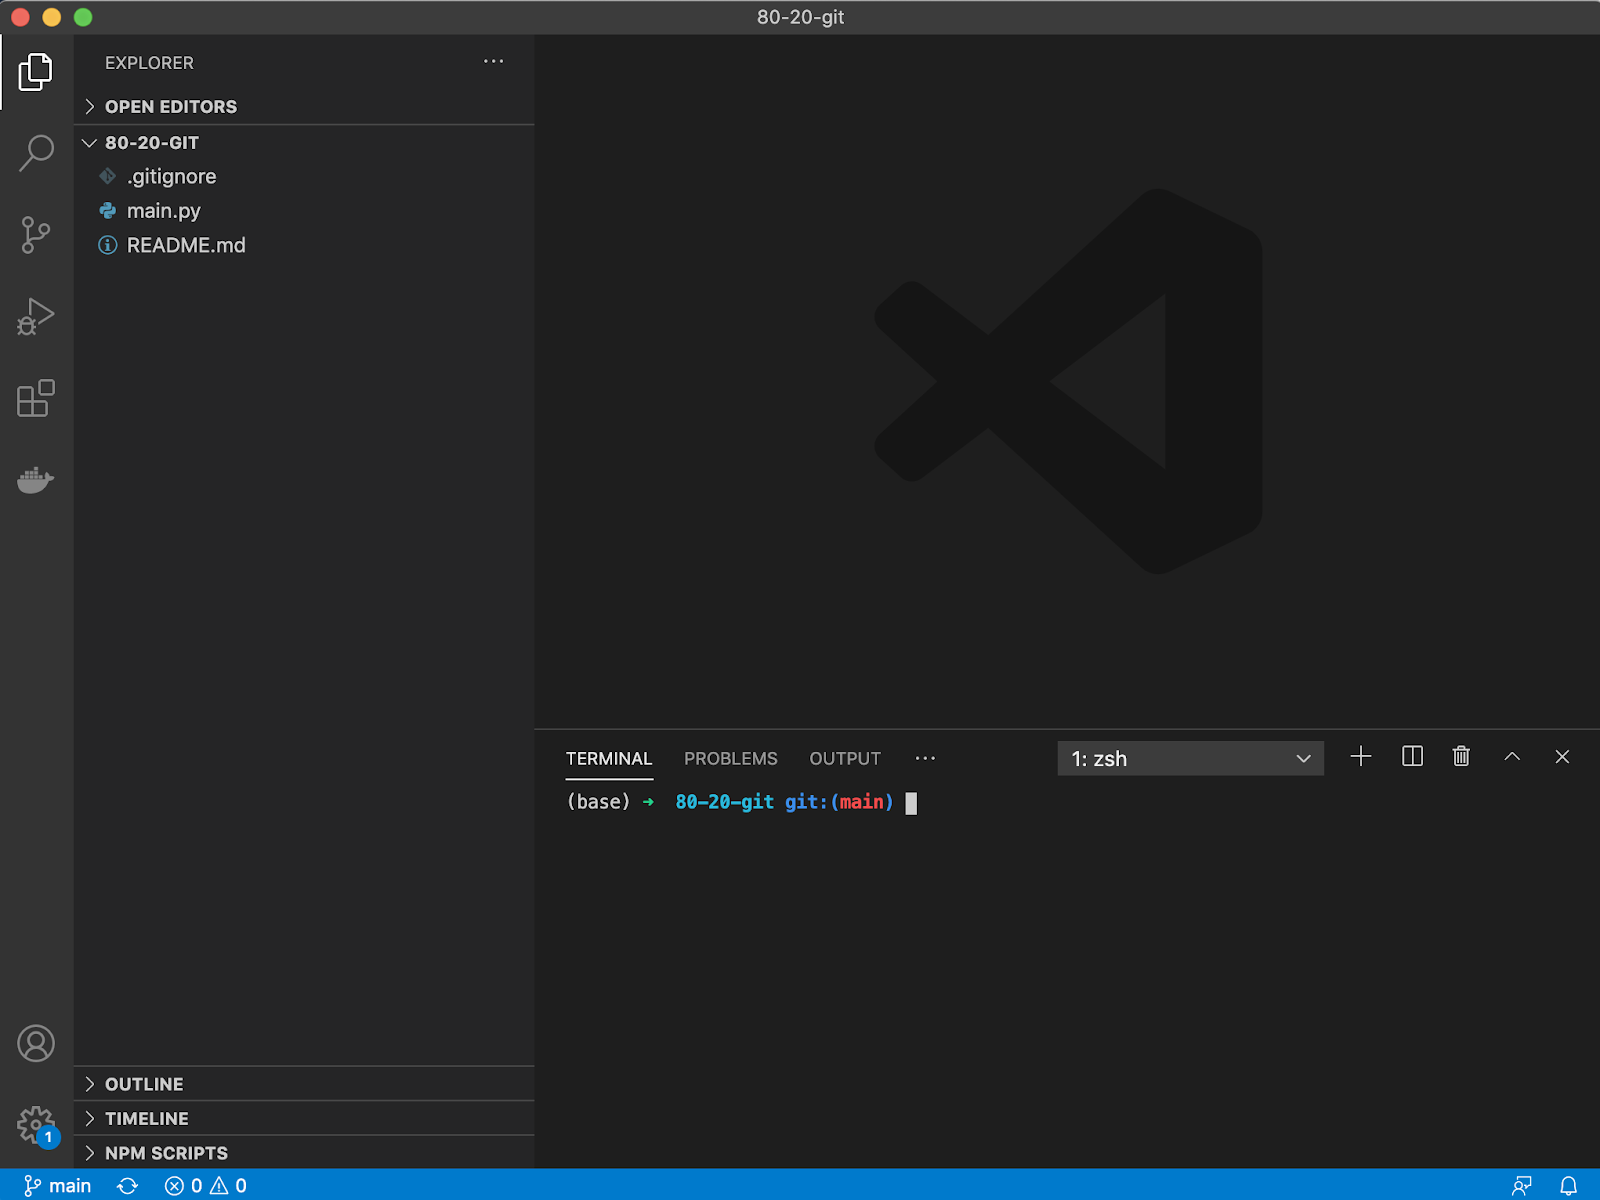Open the main.py file
1600x1200 pixels.
coord(304,211)
